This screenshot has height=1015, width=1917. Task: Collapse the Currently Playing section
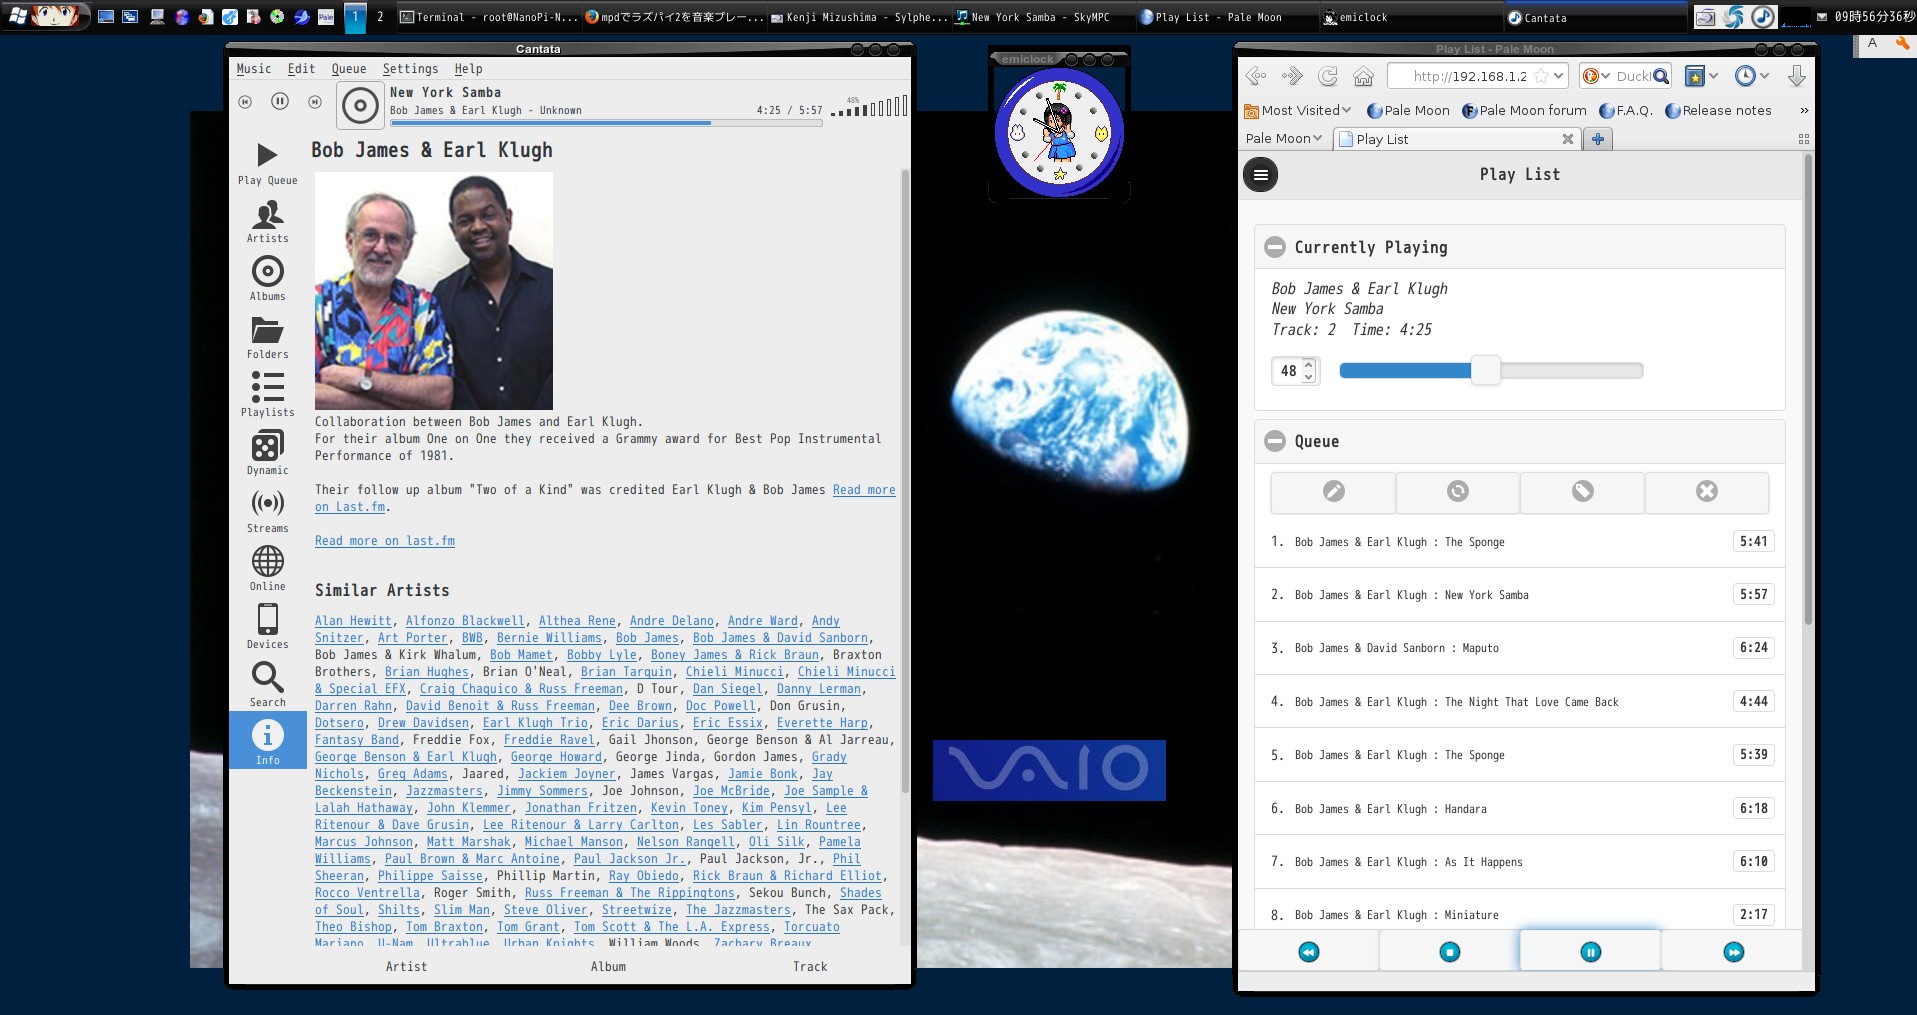click(x=1275, y=247)
